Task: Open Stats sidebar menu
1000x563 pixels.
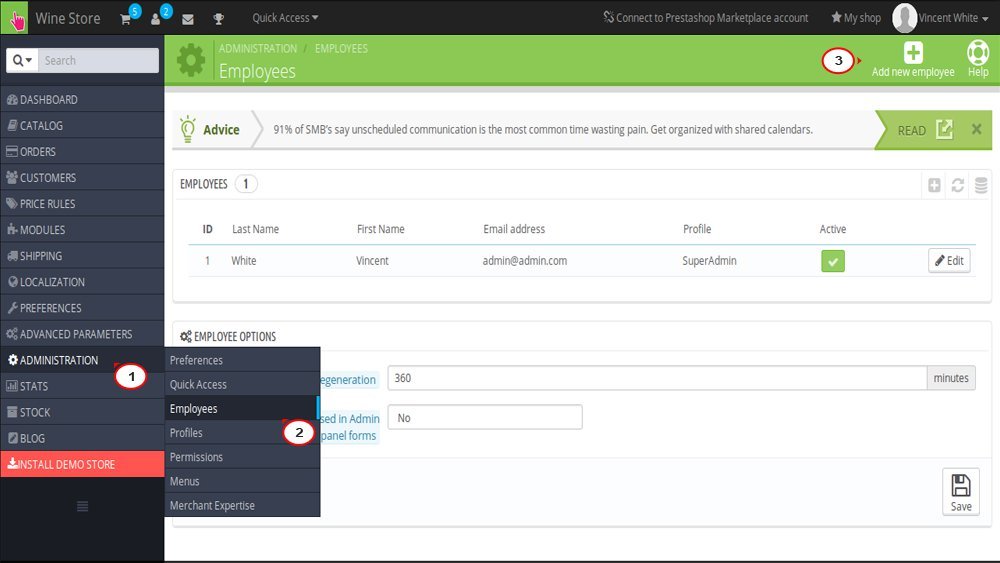Action: click(82, 386)
